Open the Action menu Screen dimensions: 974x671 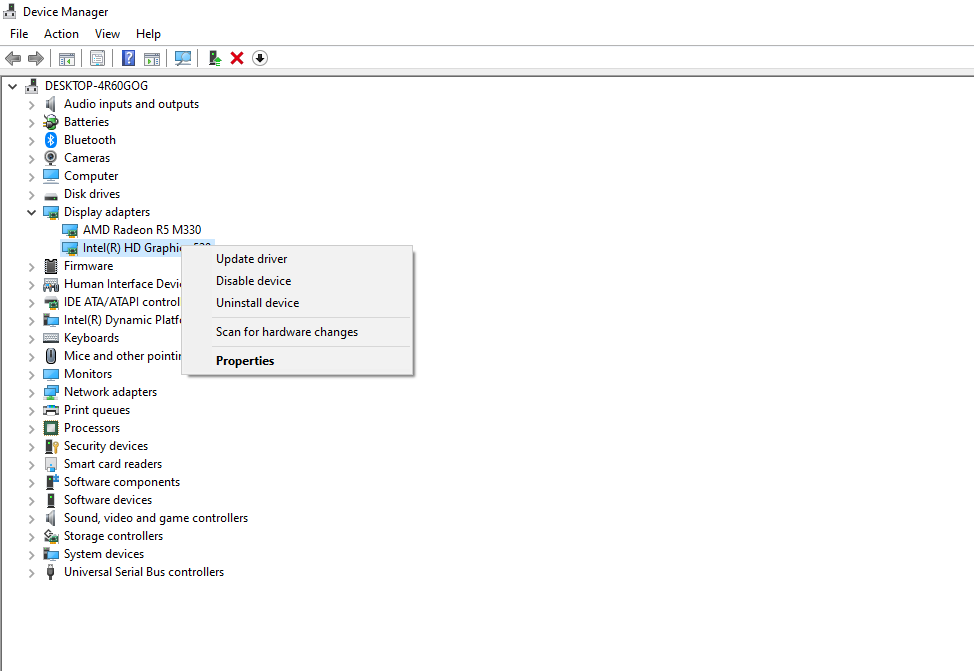click(61, 33)
